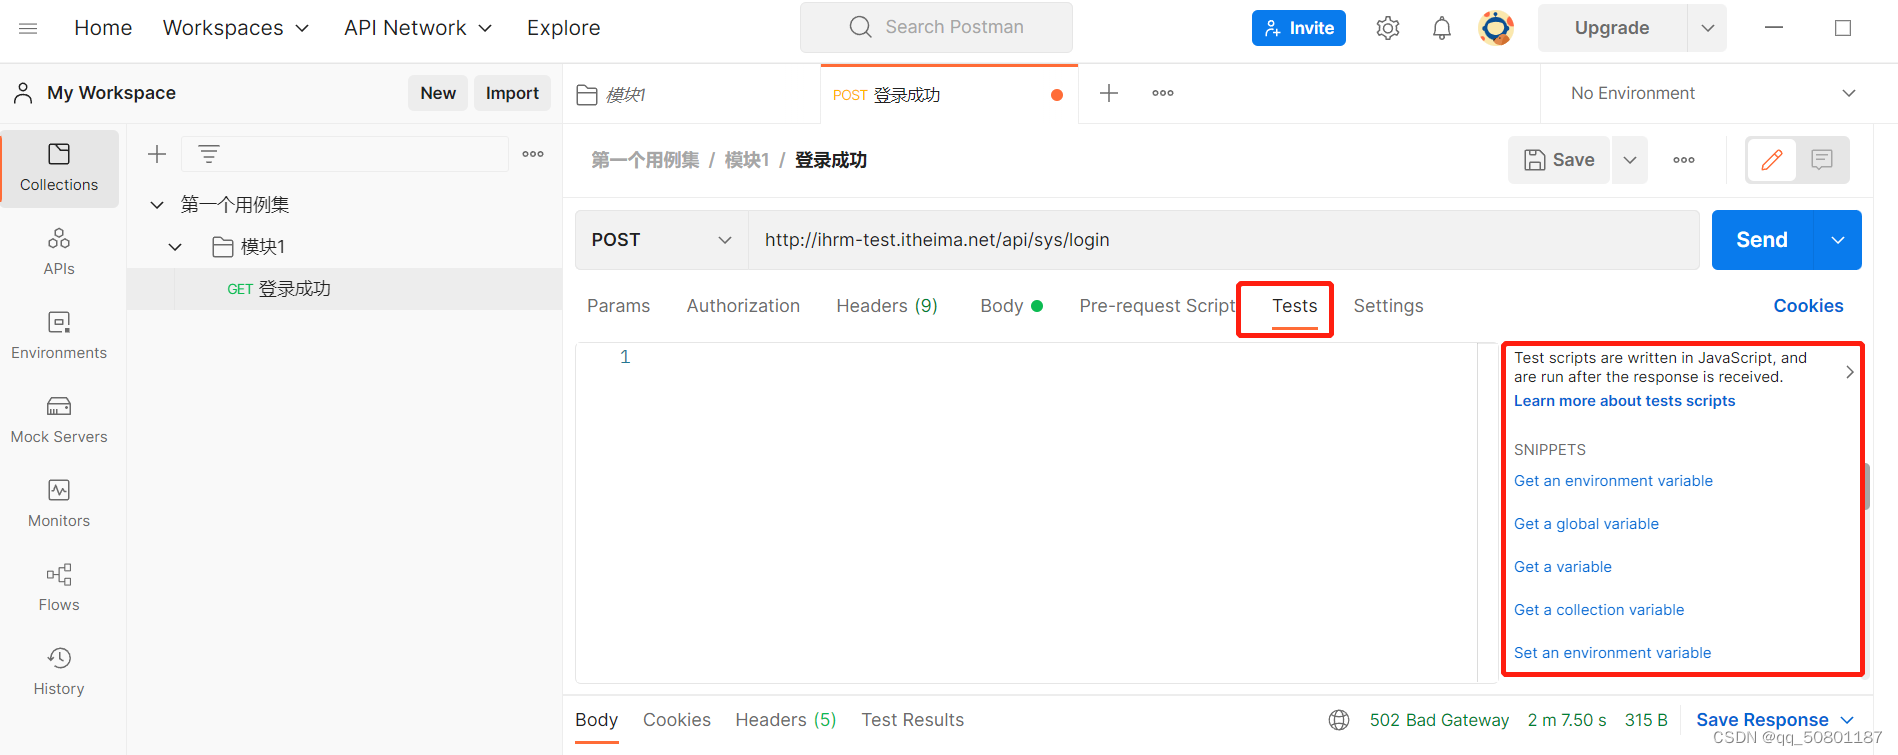Open the hamburger menu icon
Viewport: 1898px width, 755px height.
28,28
